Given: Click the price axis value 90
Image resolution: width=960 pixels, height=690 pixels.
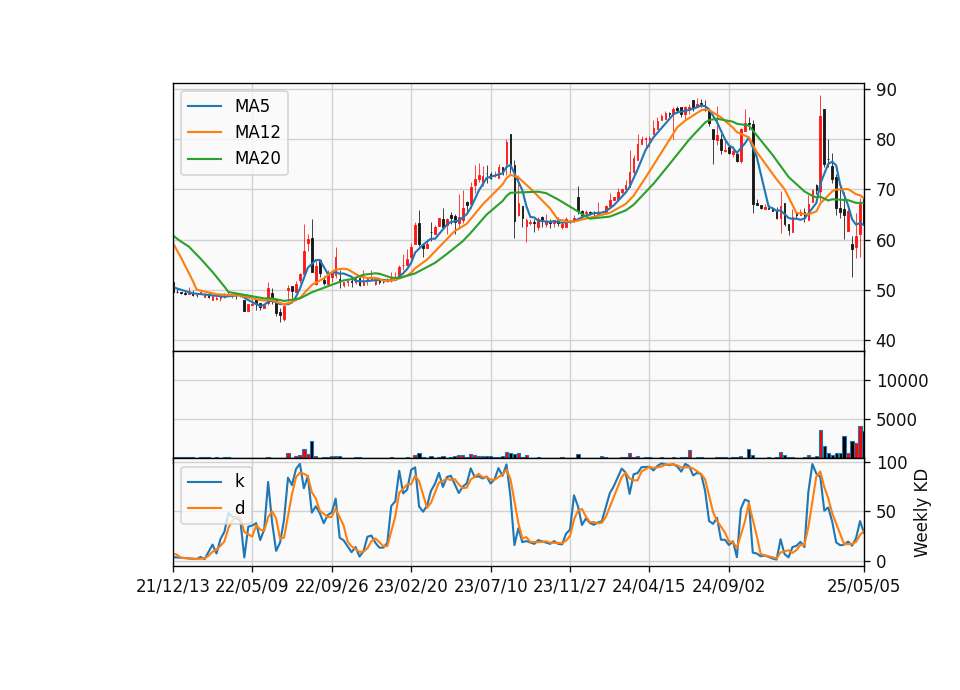Looking at the screenshot, I should click(x=887, y=89).
